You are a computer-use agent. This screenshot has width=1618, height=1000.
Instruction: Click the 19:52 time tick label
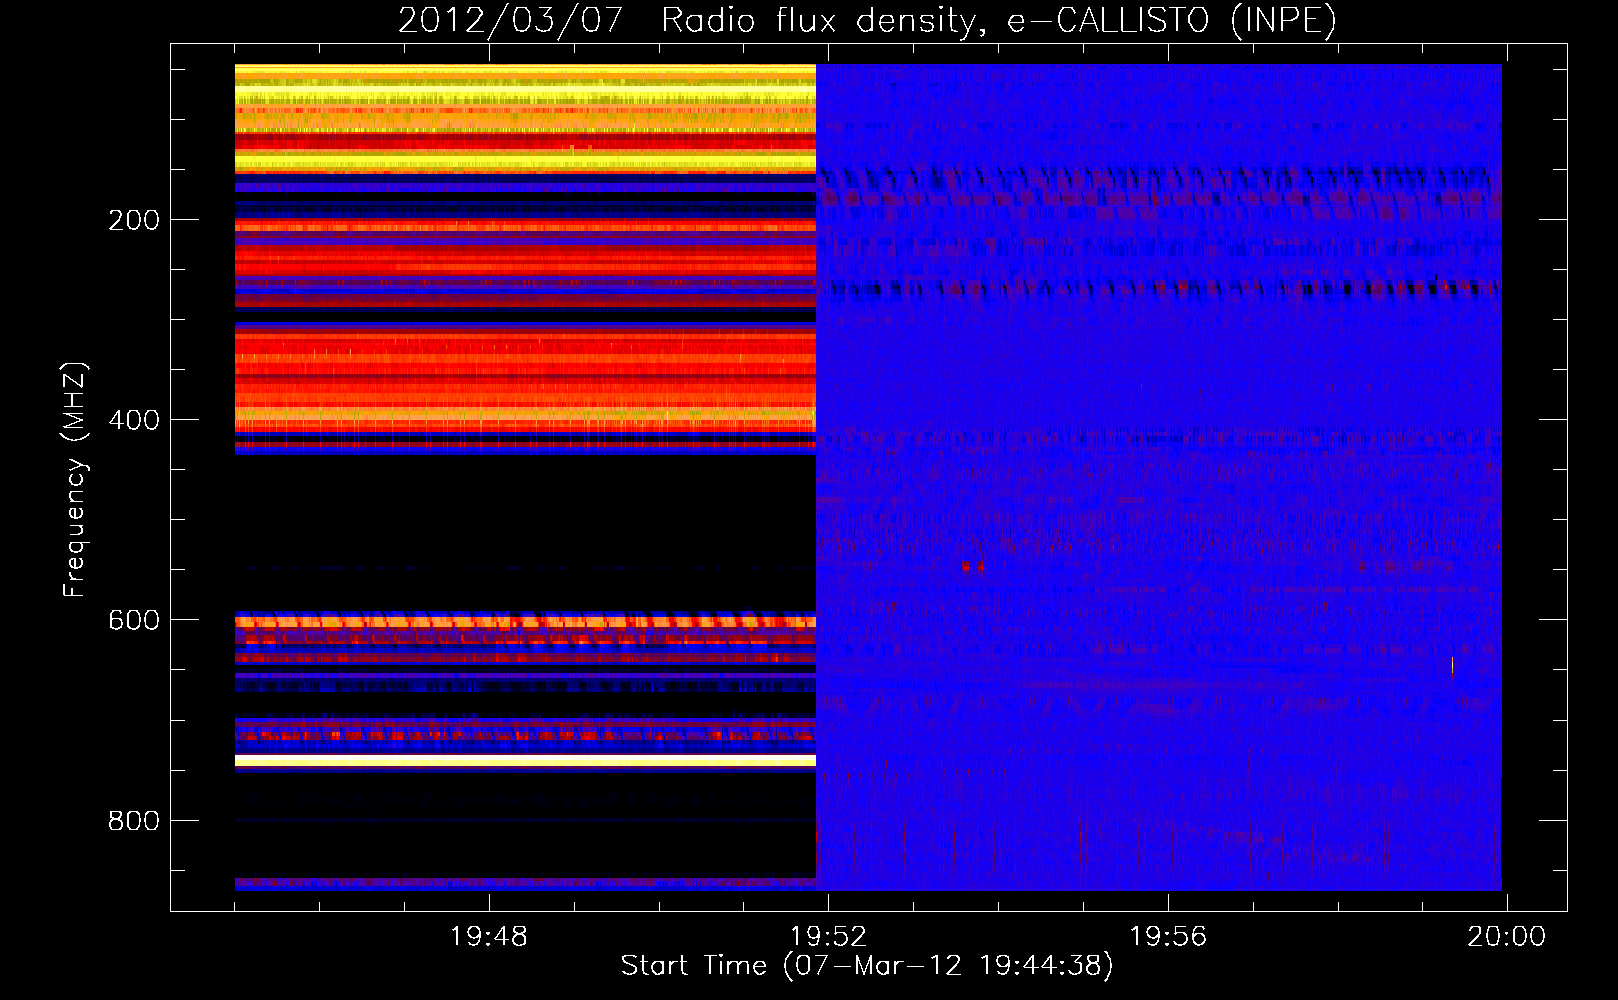point(829,937)
